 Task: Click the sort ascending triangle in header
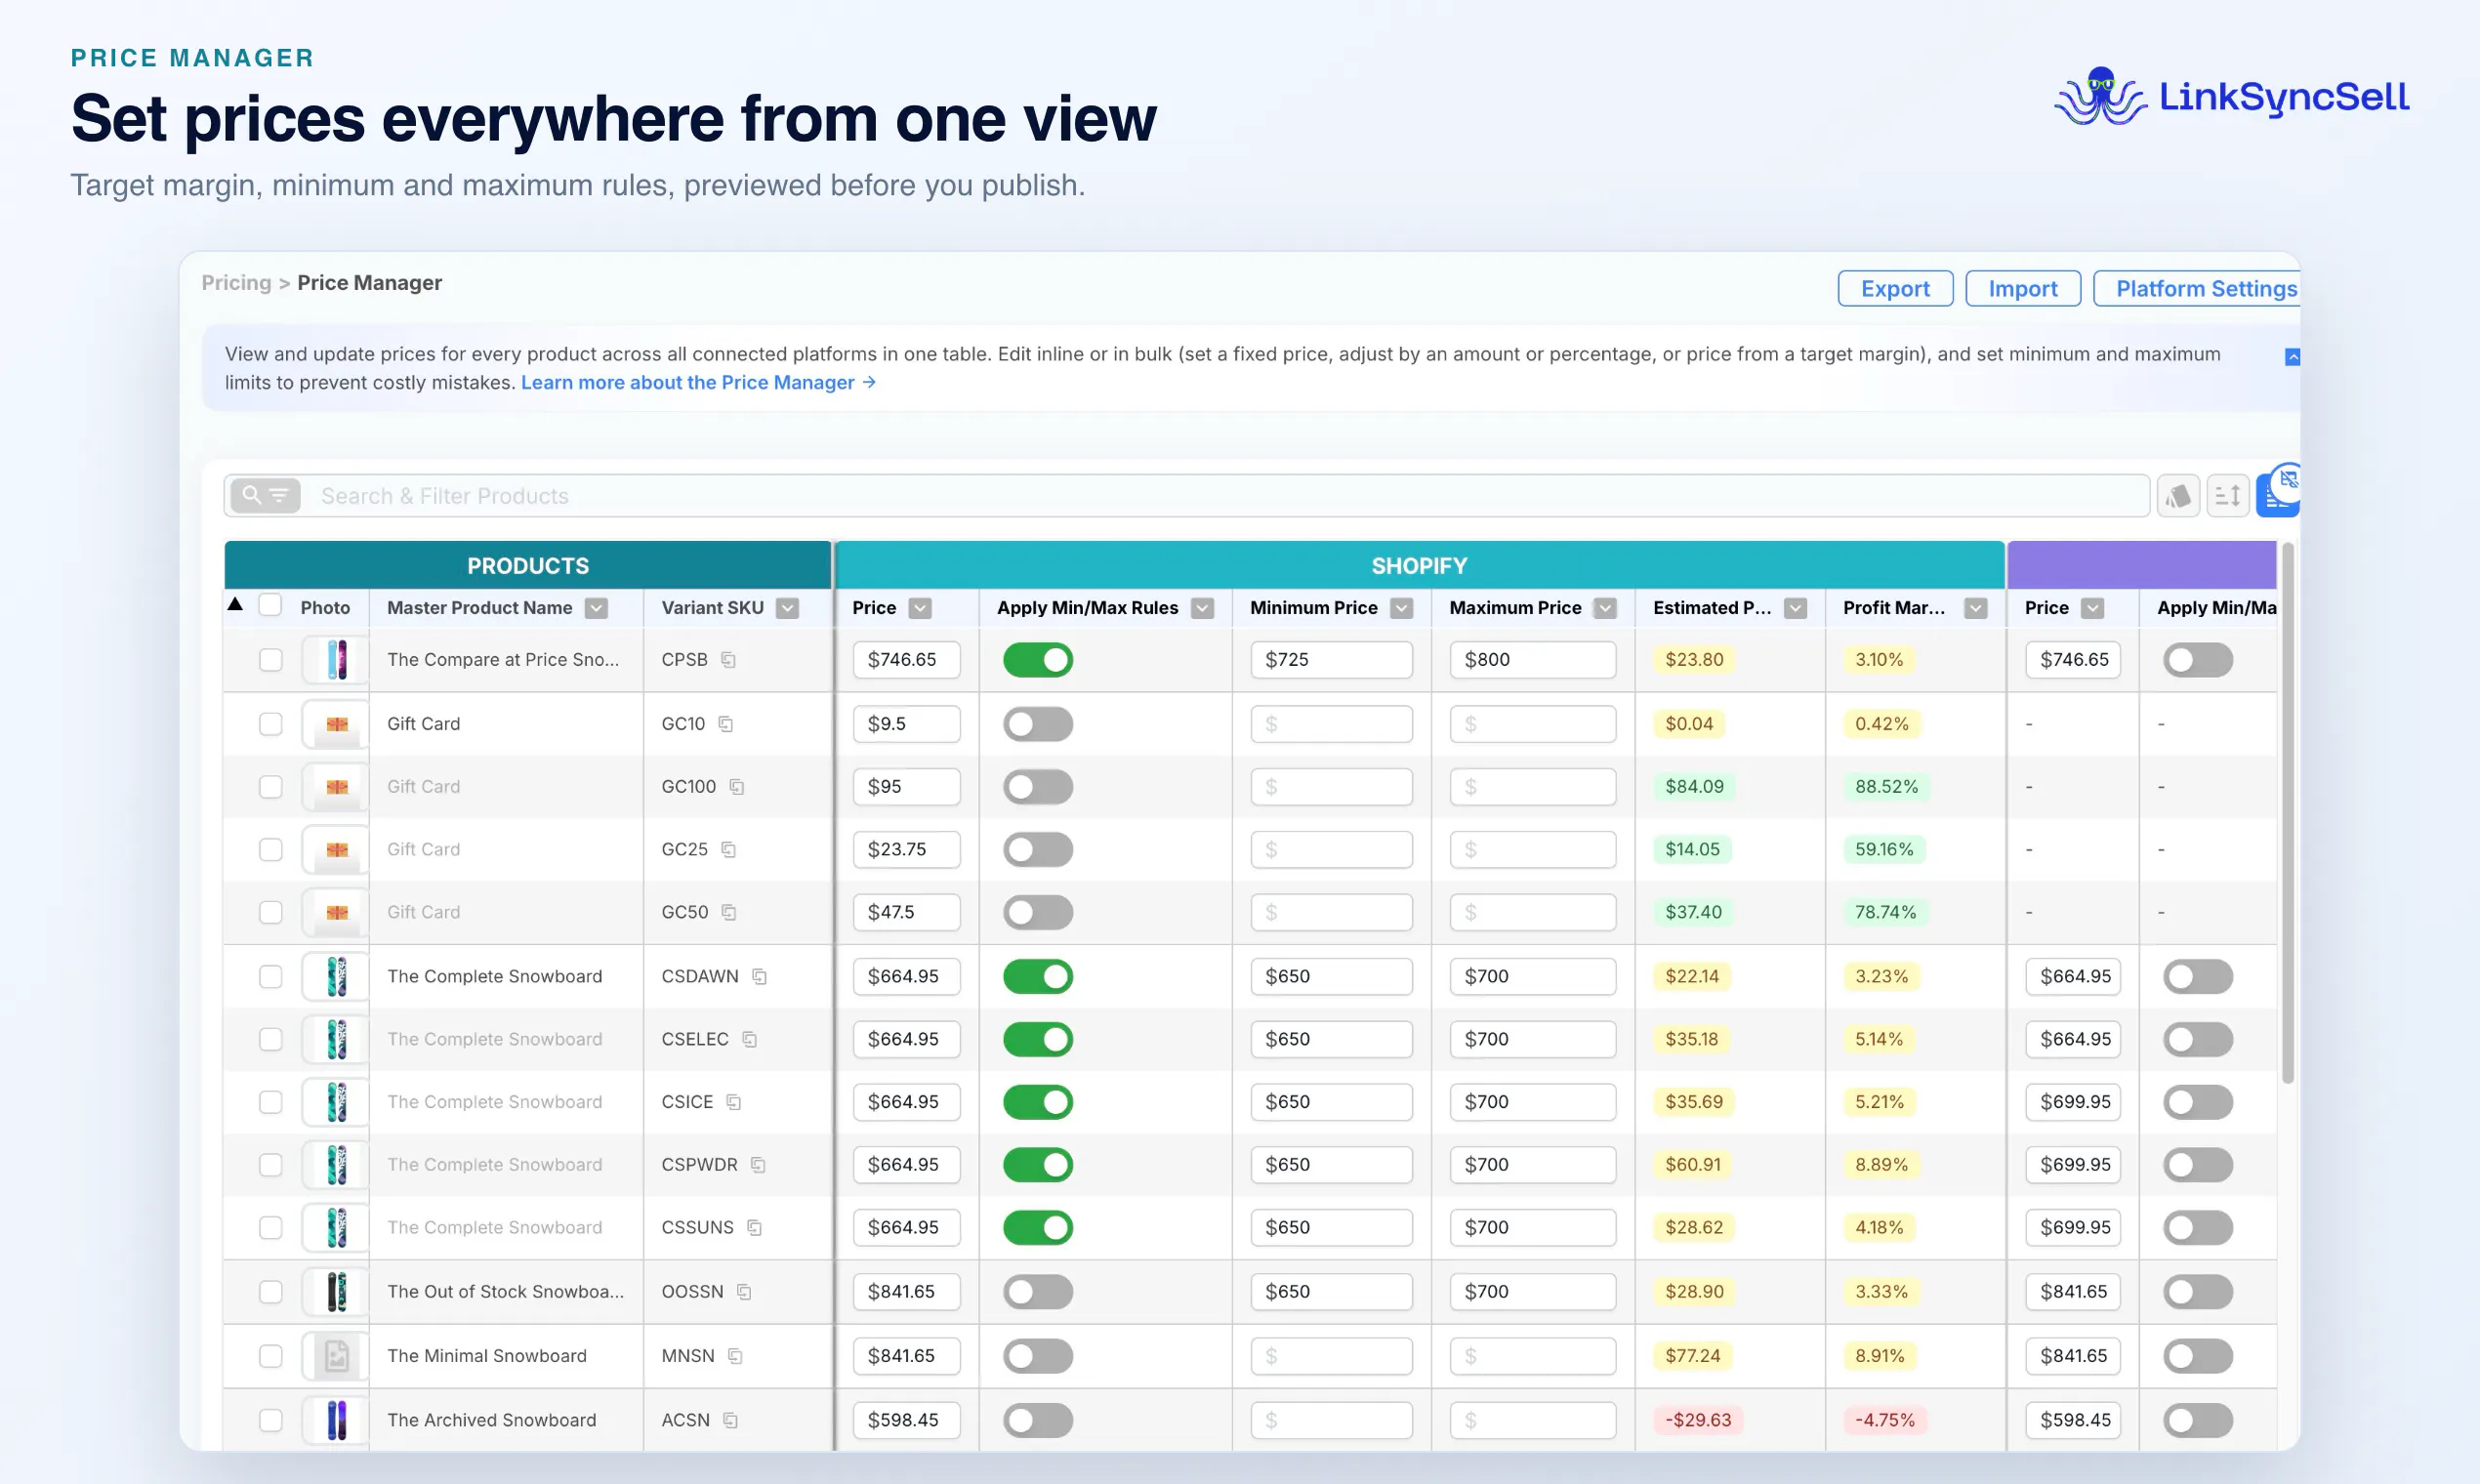pyautogui.click(x=235, y=604)
